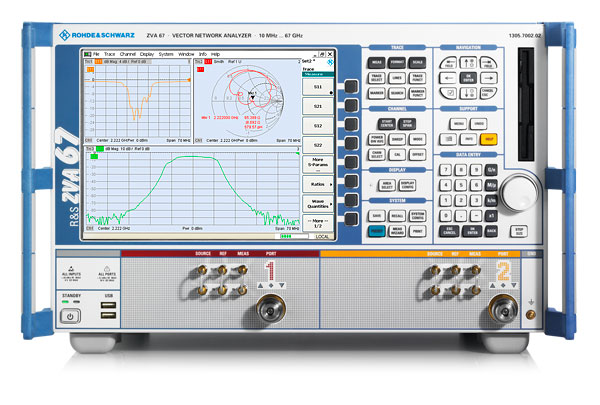Tap the right arrow navigation key

point(488,78)
